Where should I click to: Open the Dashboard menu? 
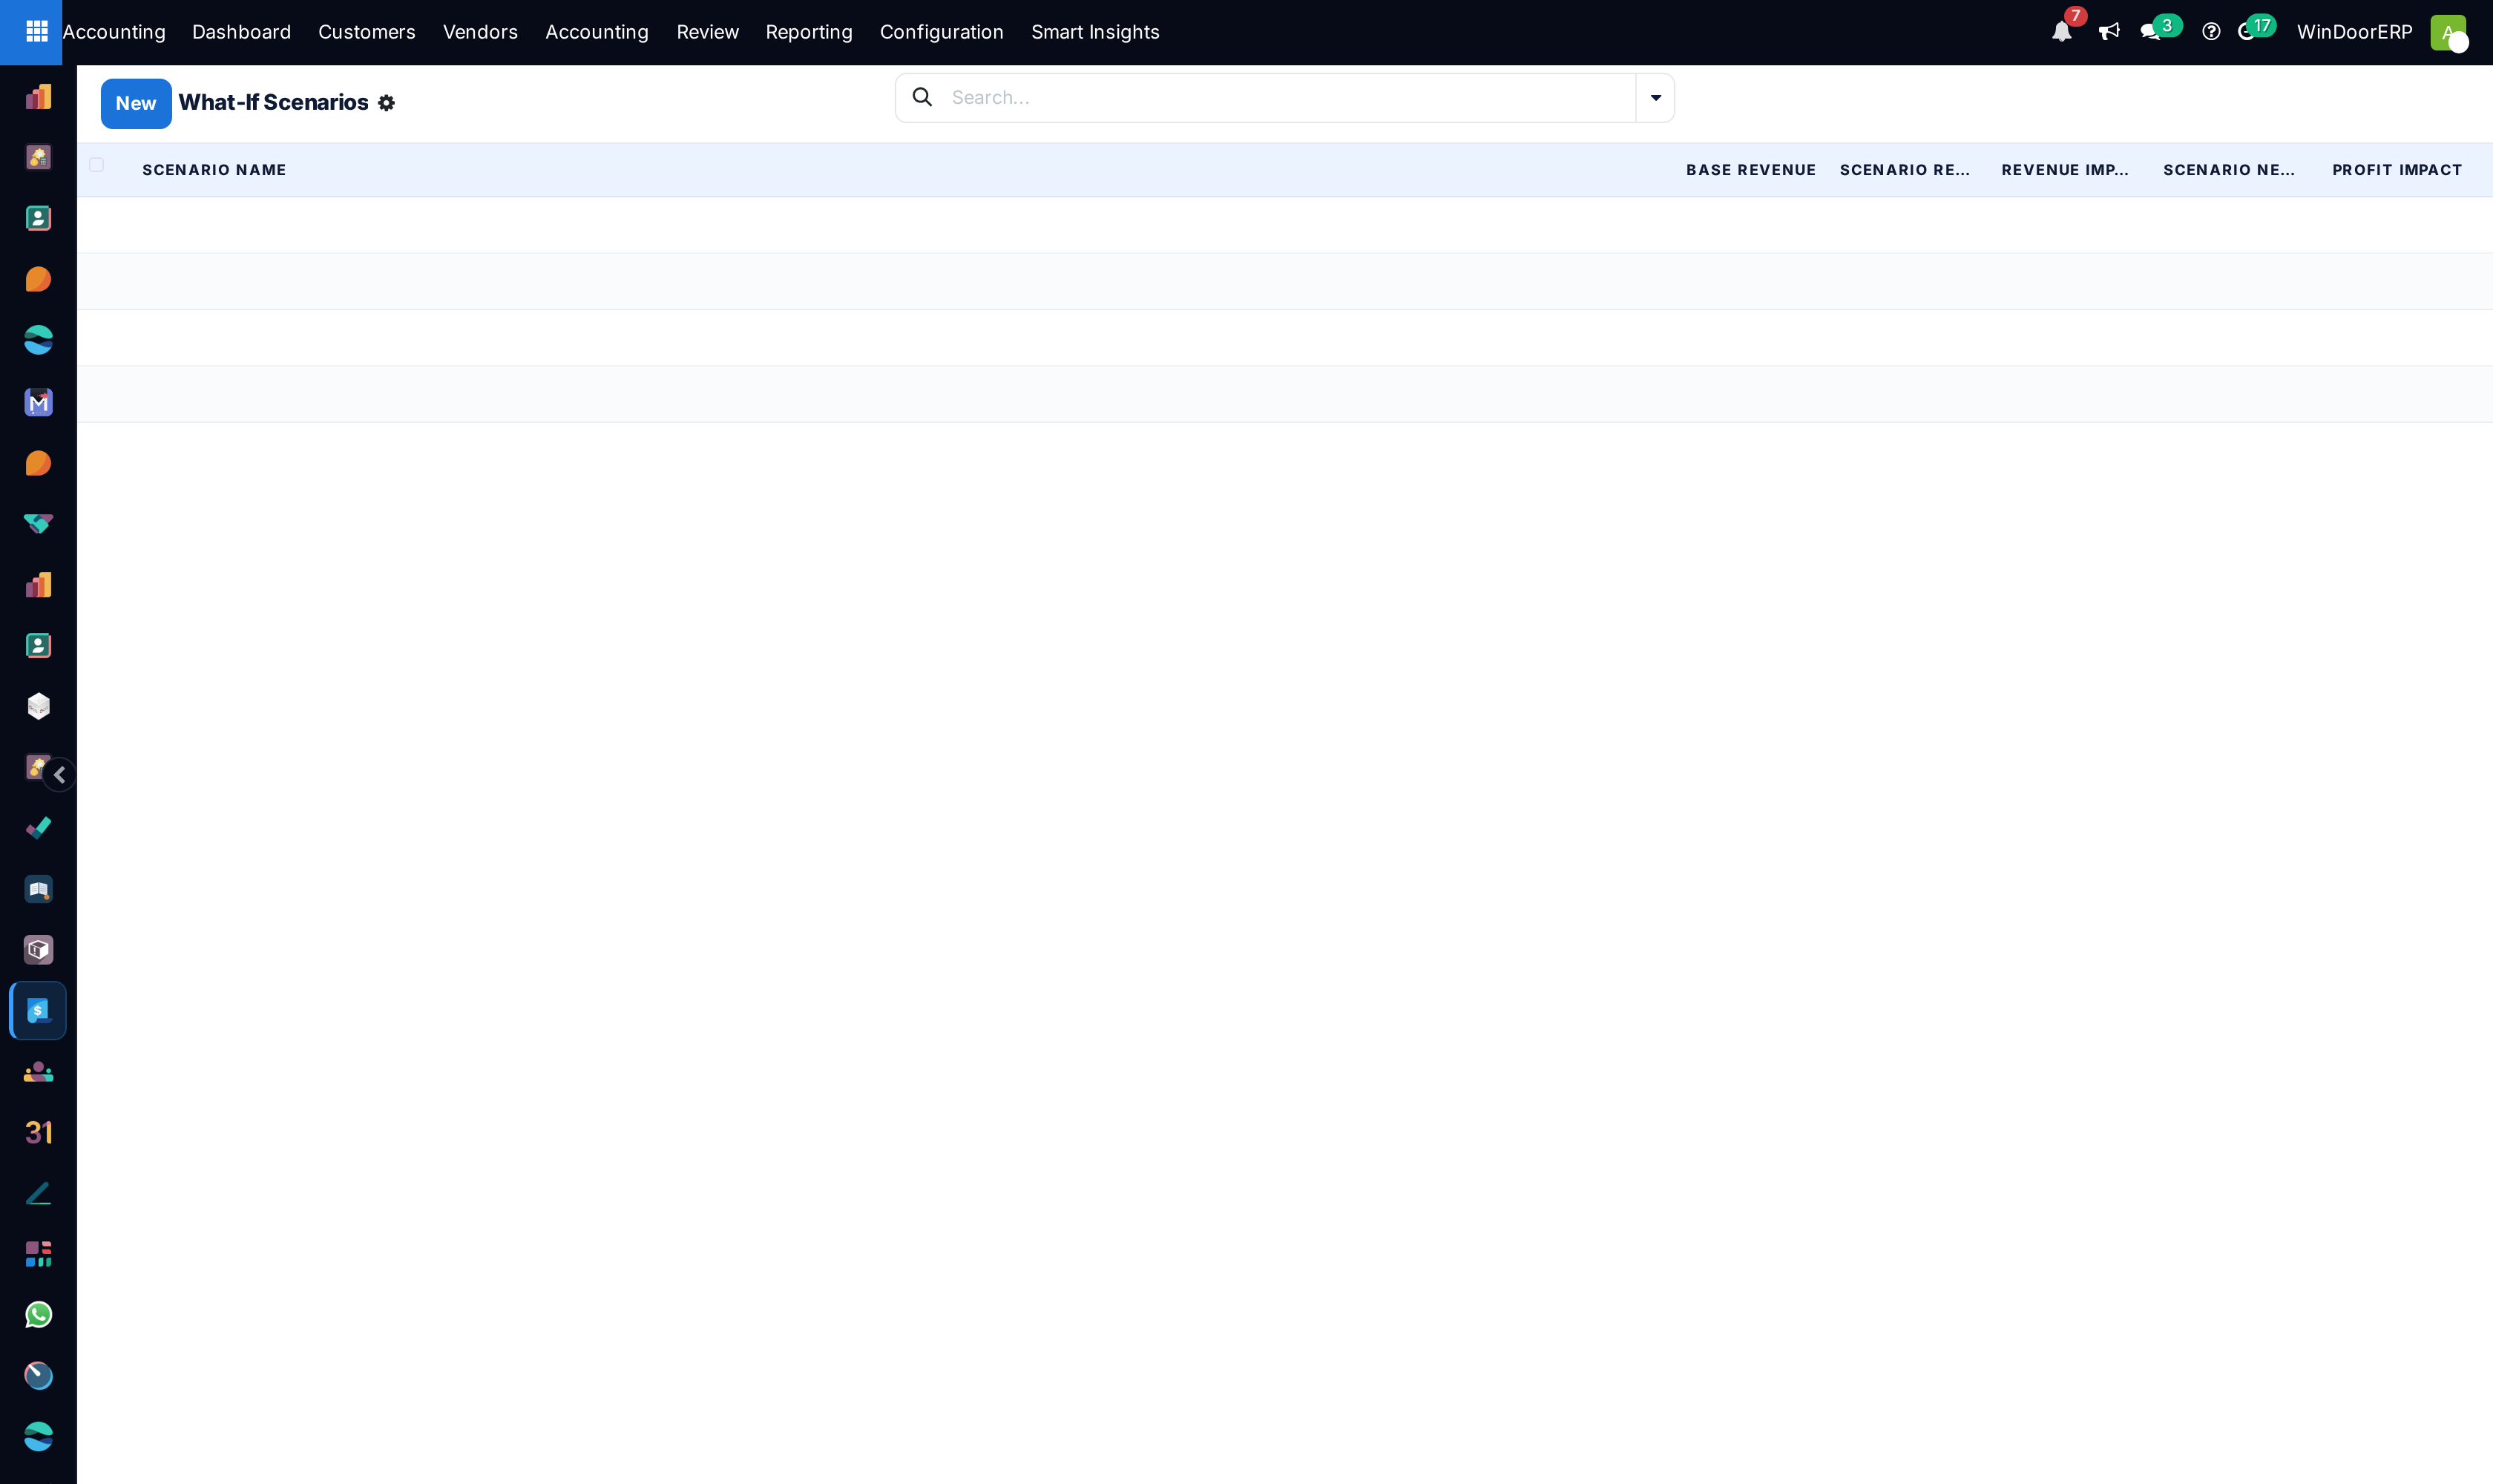tap(241, 32)
